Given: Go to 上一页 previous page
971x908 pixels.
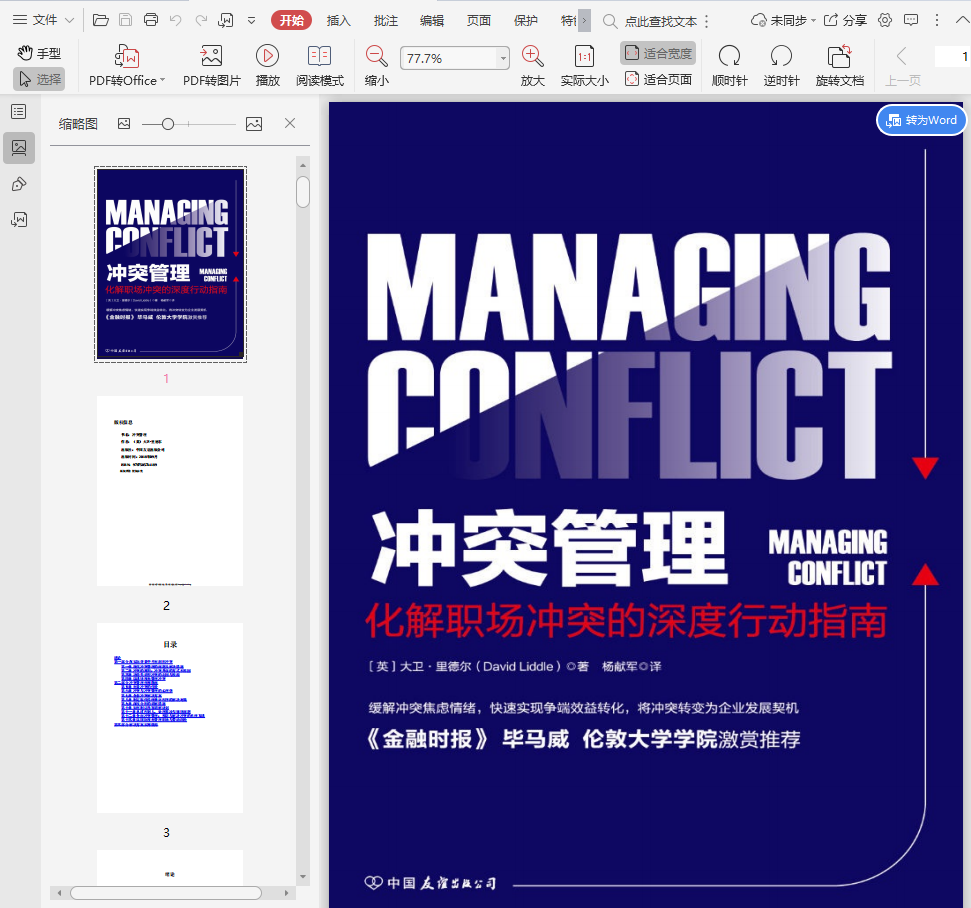Looking at the screenshot, I should (x=902, y=66).
